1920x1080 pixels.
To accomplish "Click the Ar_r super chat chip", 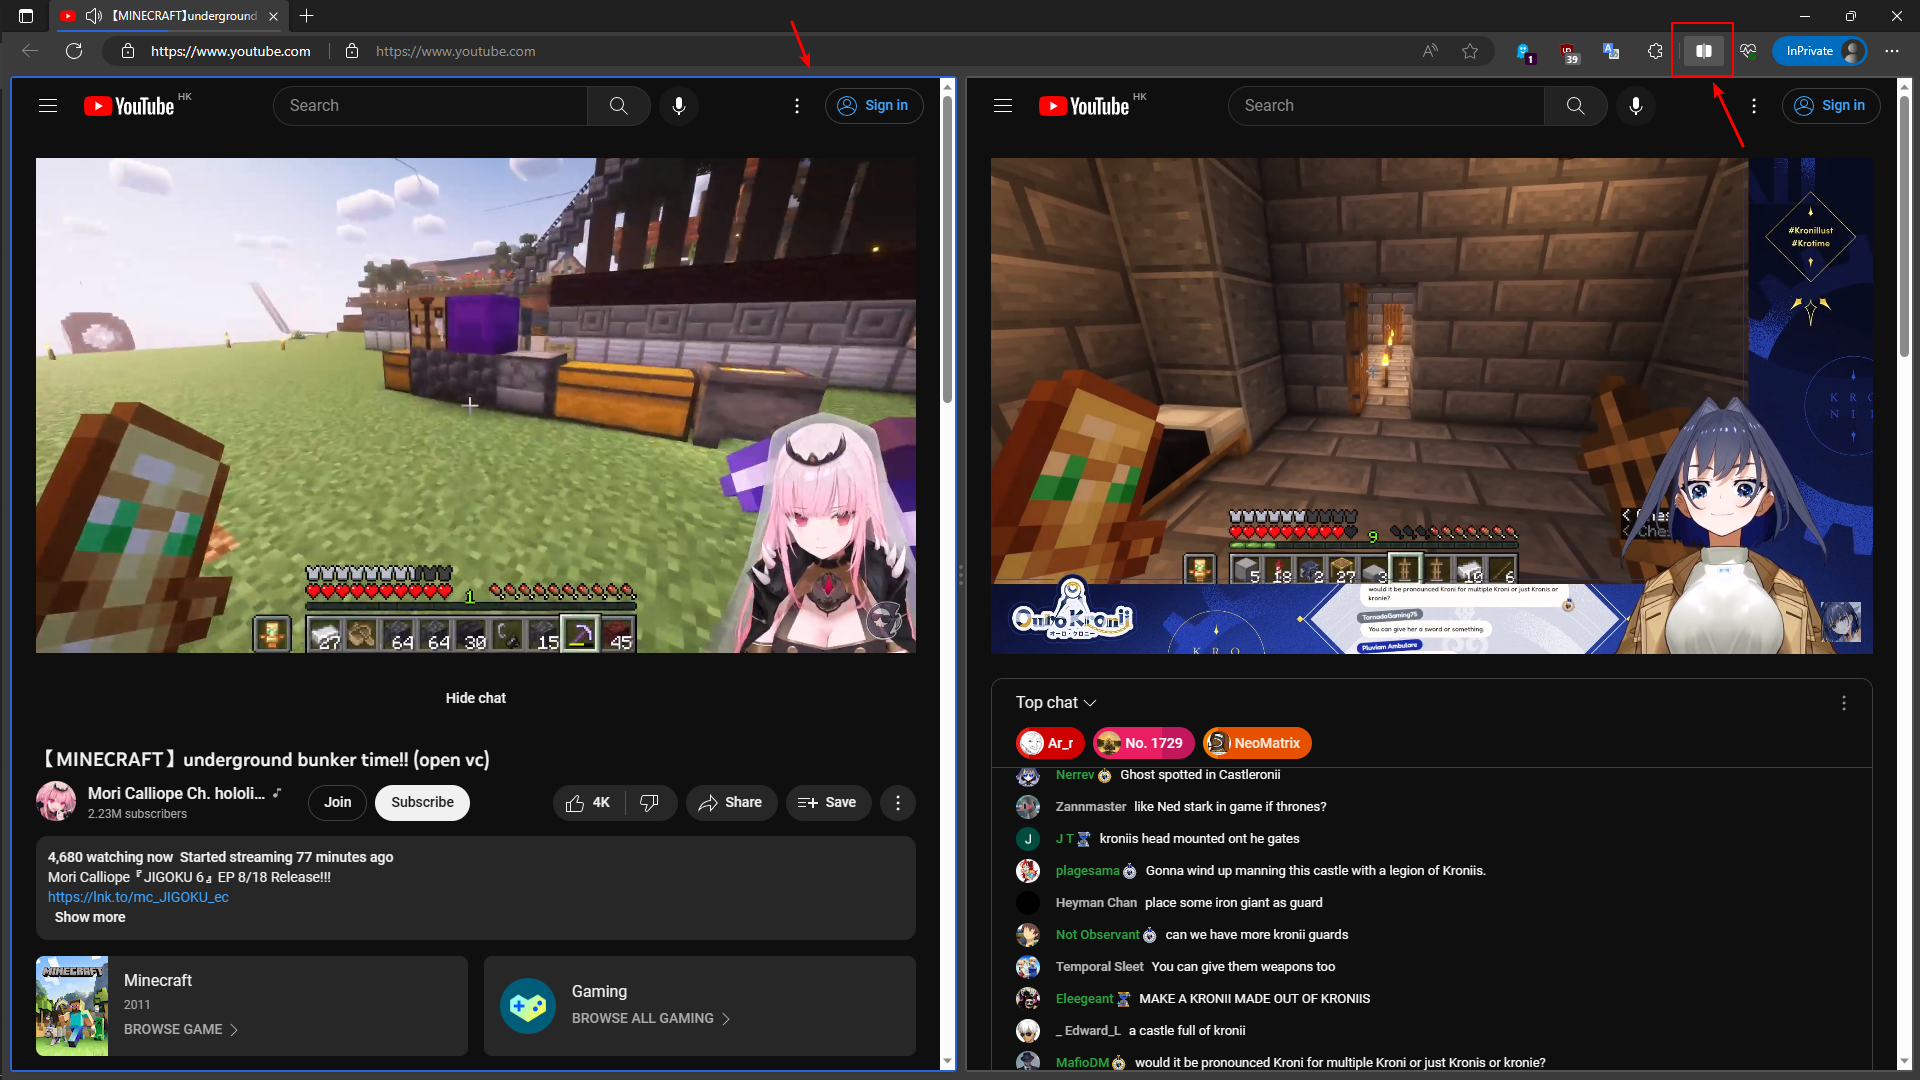I will [1050, 743].
